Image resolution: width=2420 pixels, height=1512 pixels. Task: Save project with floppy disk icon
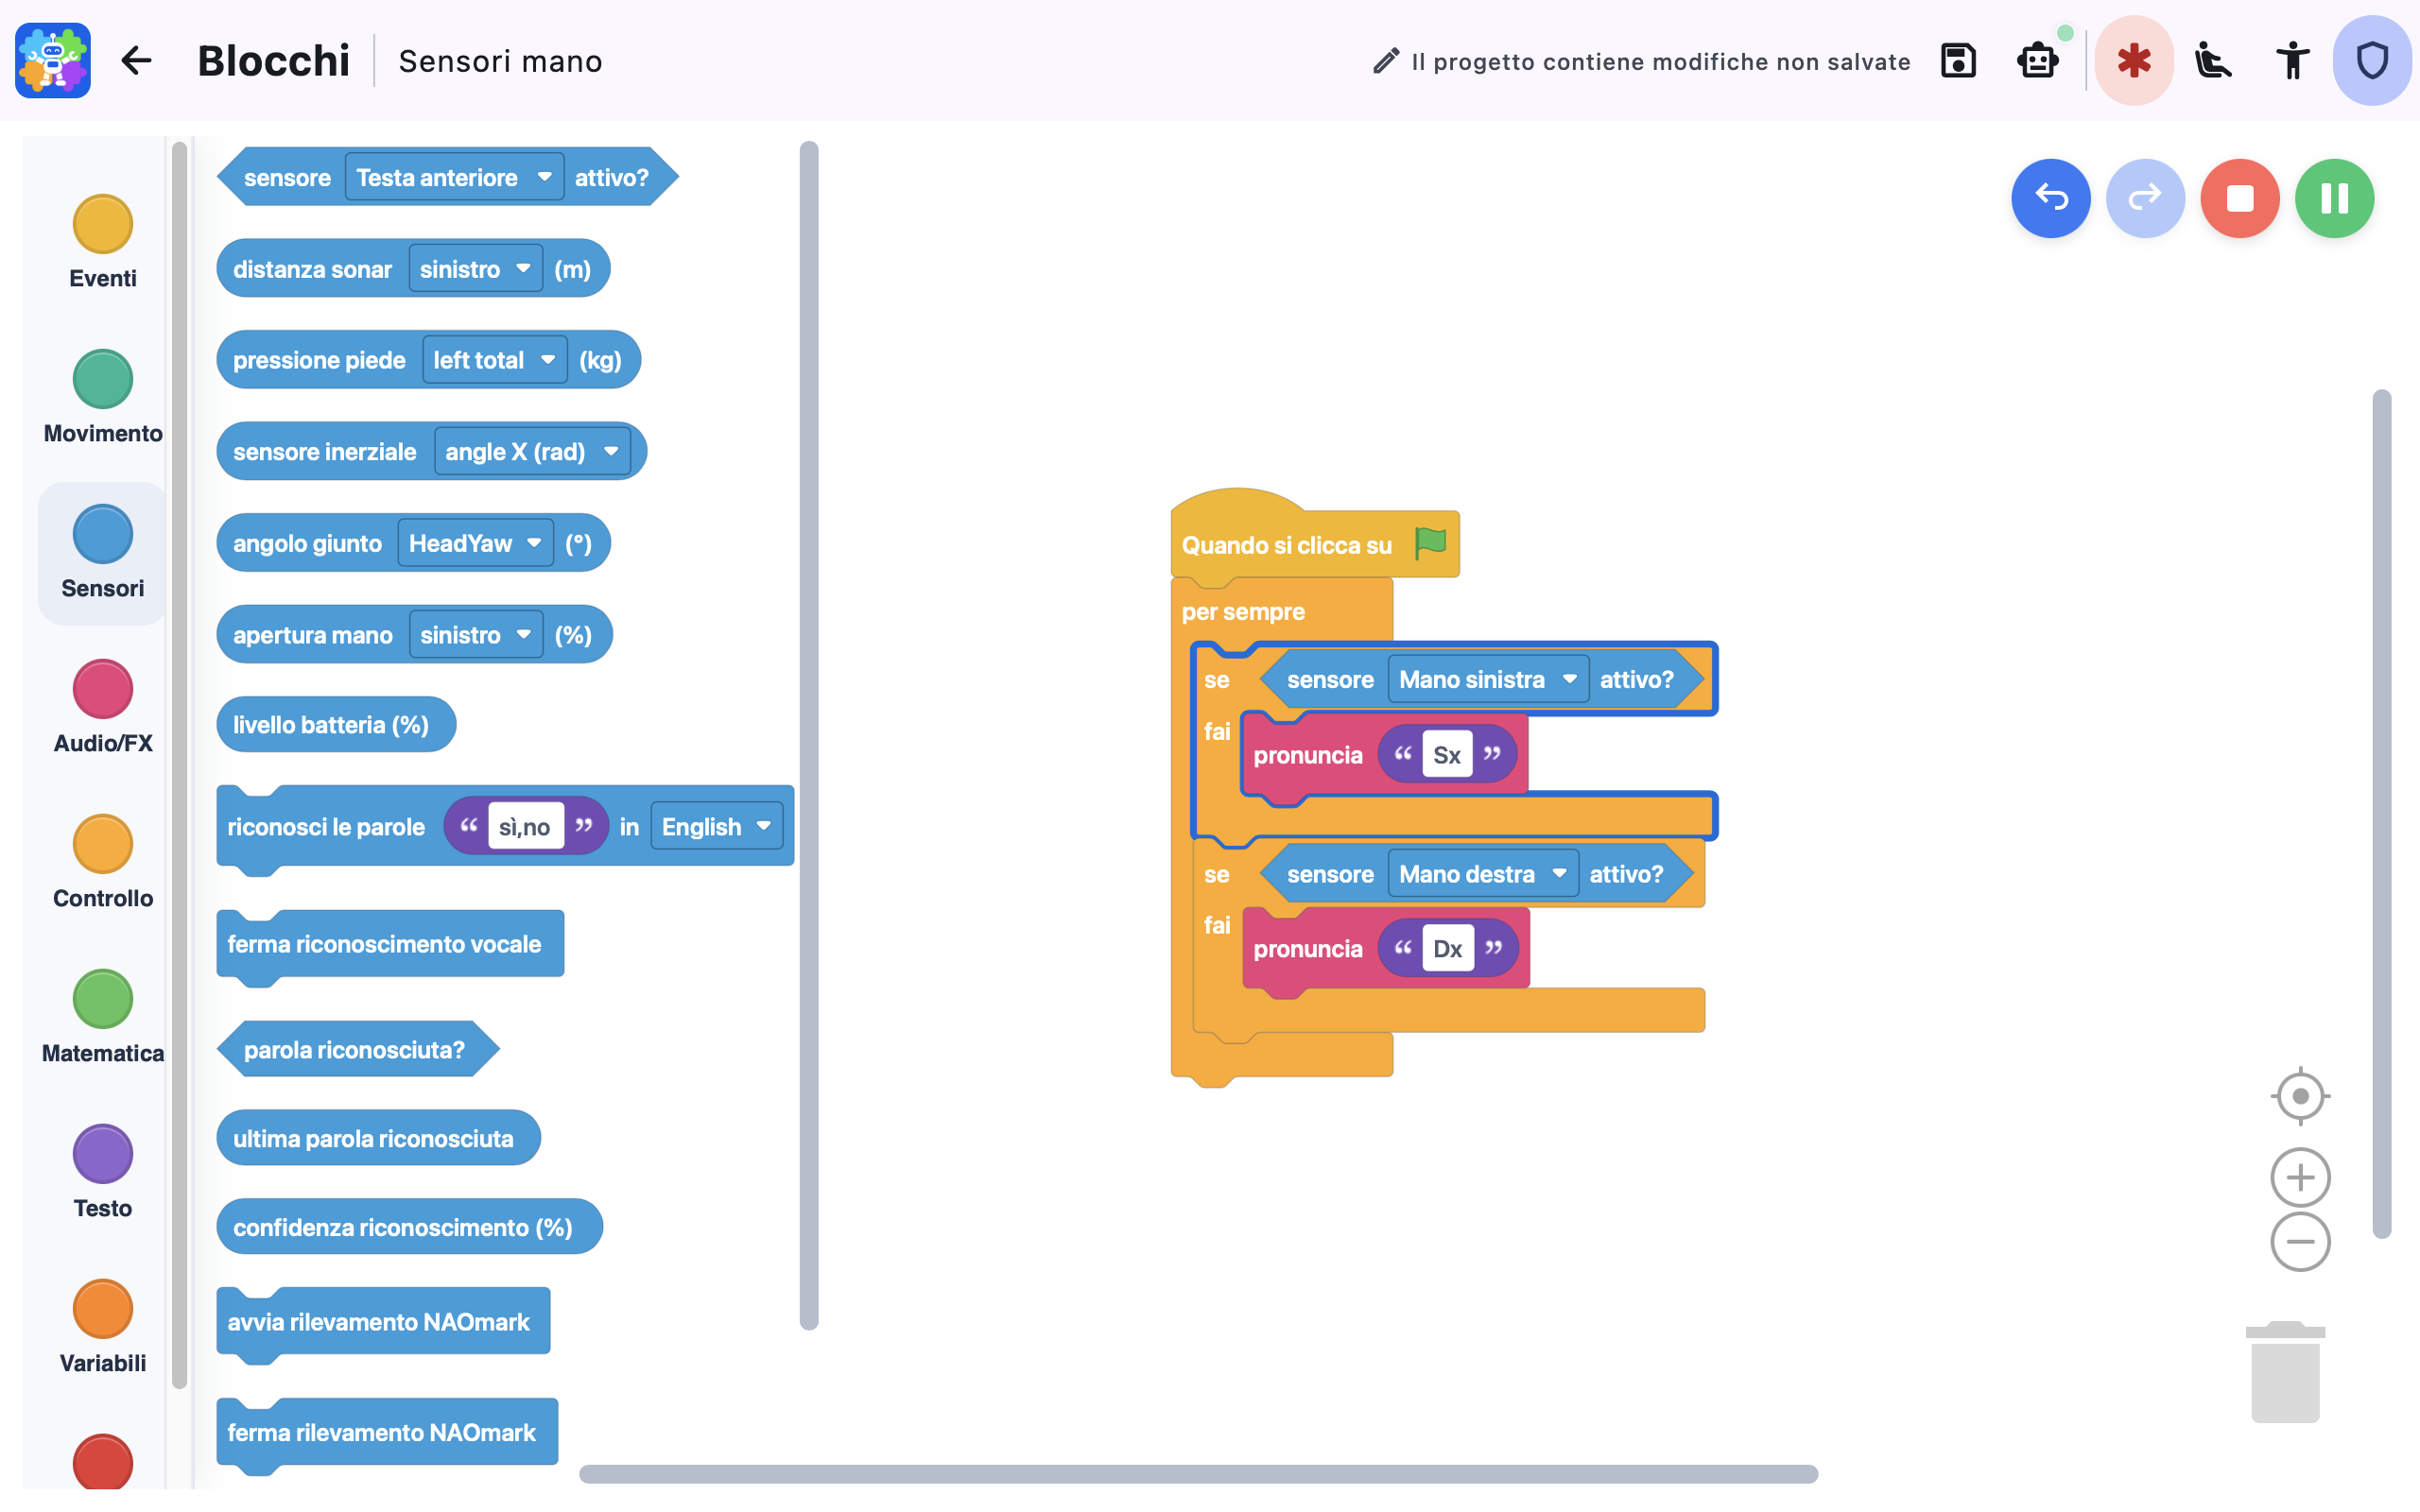tap(1958, 60)
